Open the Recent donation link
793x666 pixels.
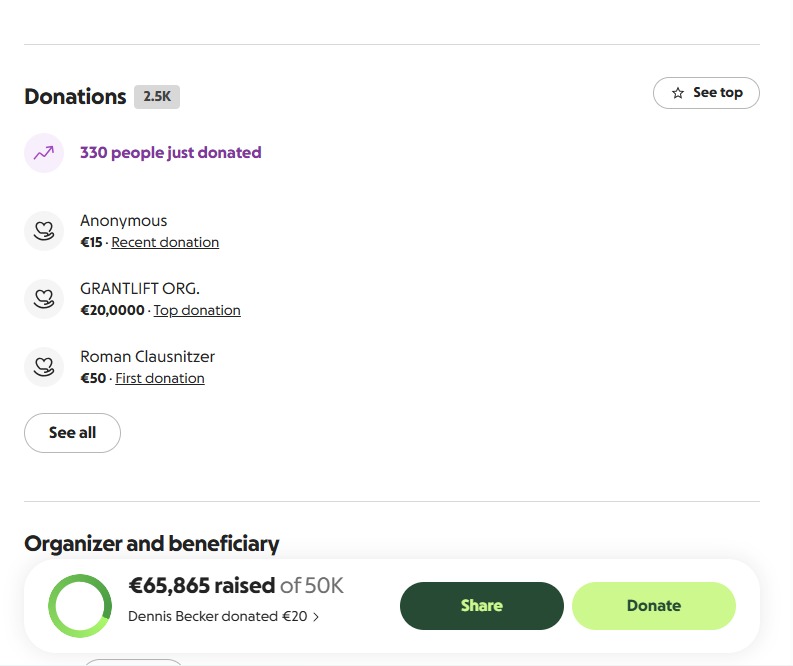click(165, 242)
